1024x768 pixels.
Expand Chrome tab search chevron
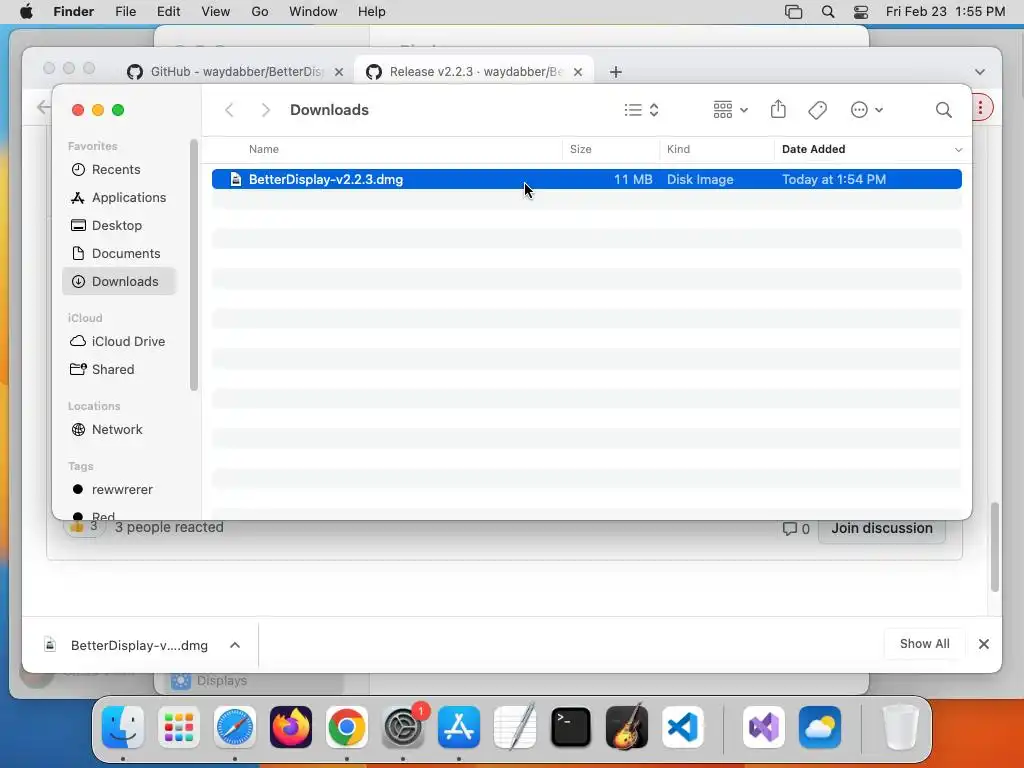coord(980,72)
